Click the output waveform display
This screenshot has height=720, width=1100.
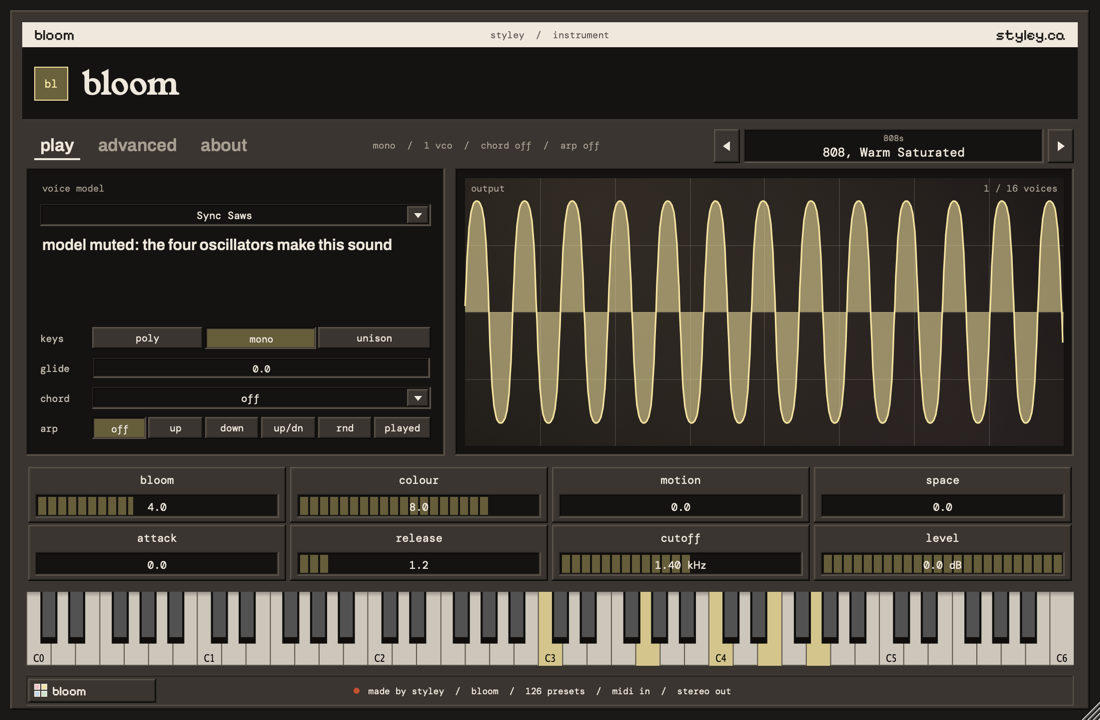point(764,312)
